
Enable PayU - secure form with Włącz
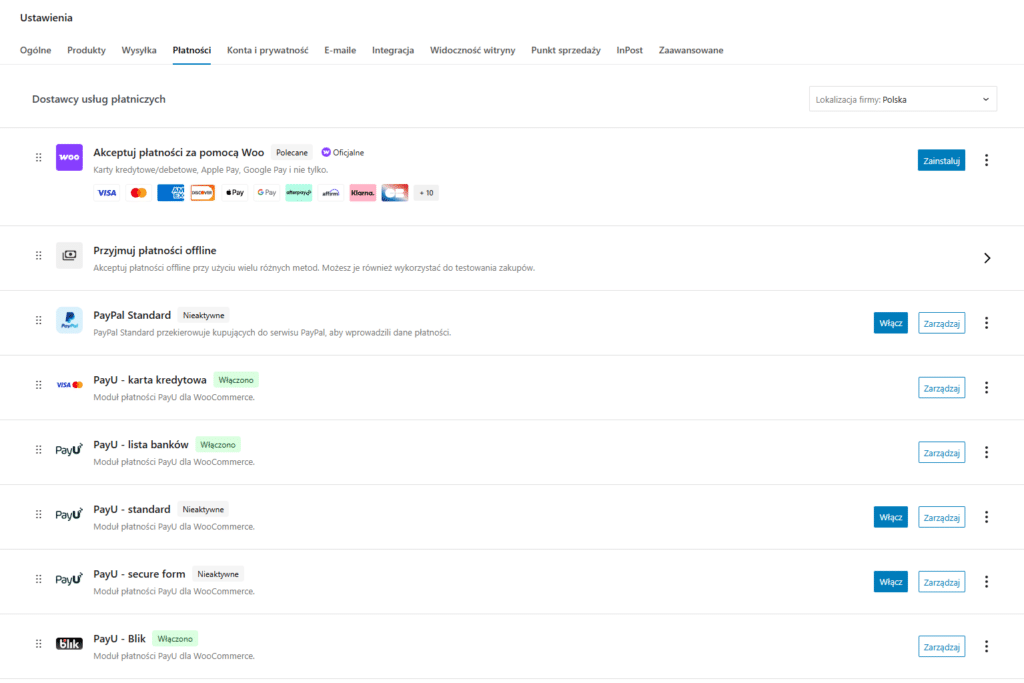pyautogui.click(x=890, y=582)
